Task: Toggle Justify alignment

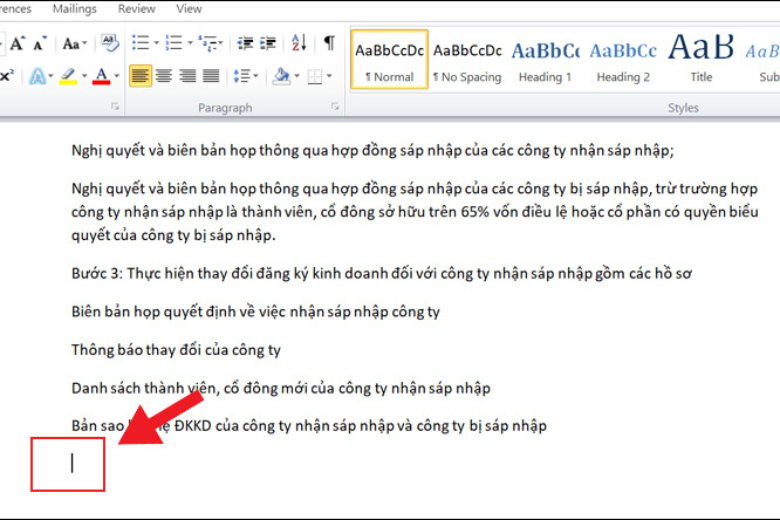Action: pyautogui.click(x=211, y=76)
